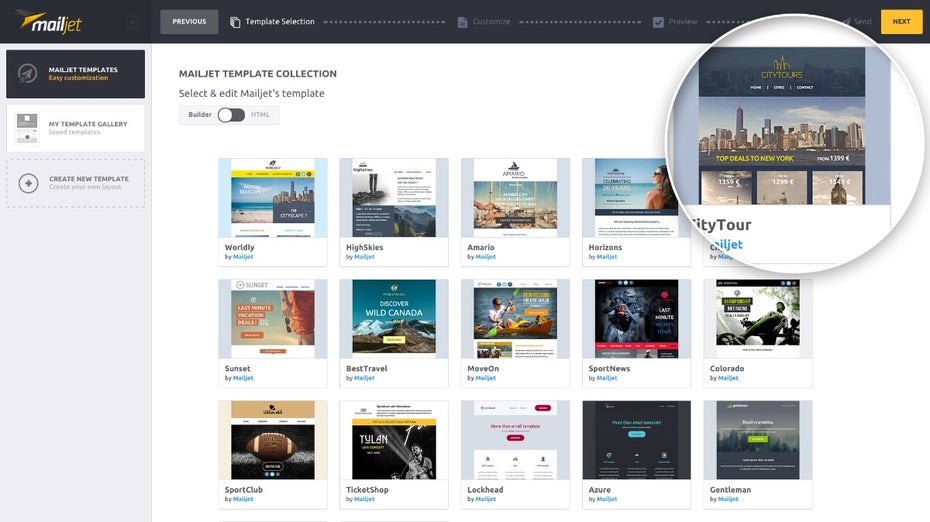Screen dimensions: 930x522
Task: Click the Mailjet link under Worldly
Action: coord(243,257)
